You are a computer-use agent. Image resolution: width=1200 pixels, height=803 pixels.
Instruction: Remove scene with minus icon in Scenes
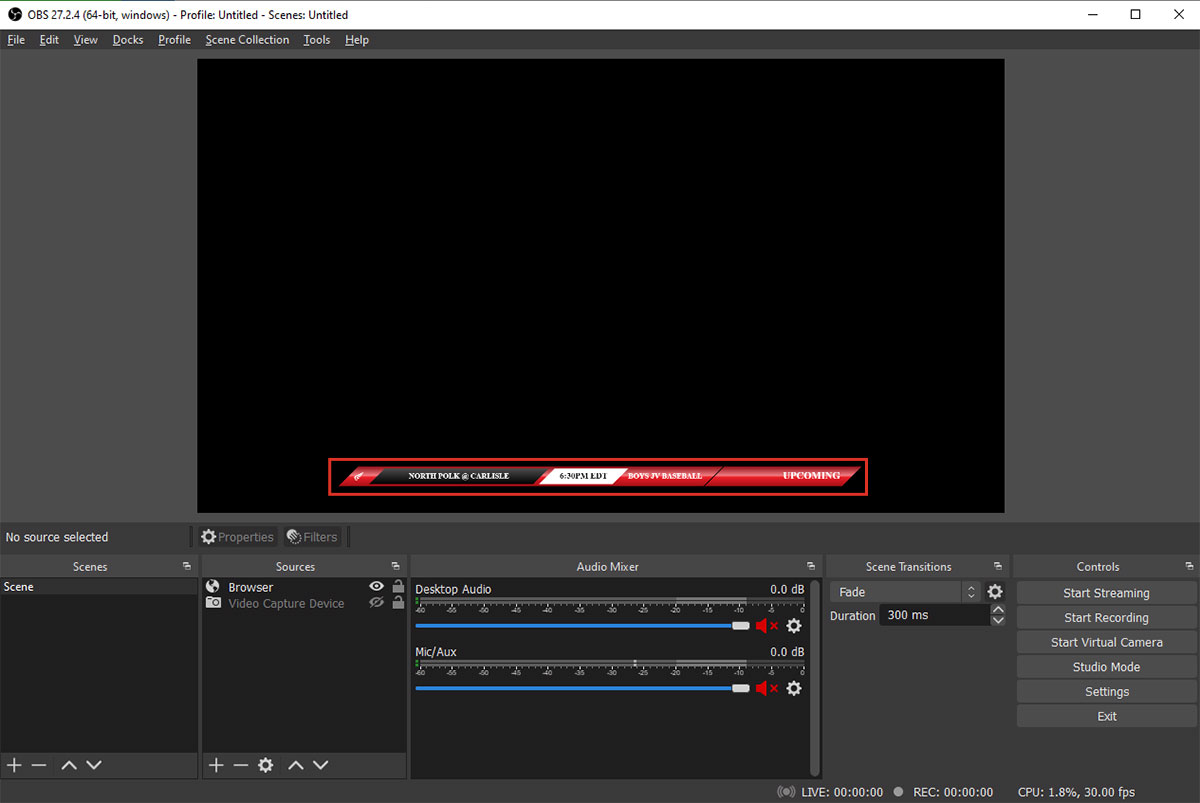(39, 765)
